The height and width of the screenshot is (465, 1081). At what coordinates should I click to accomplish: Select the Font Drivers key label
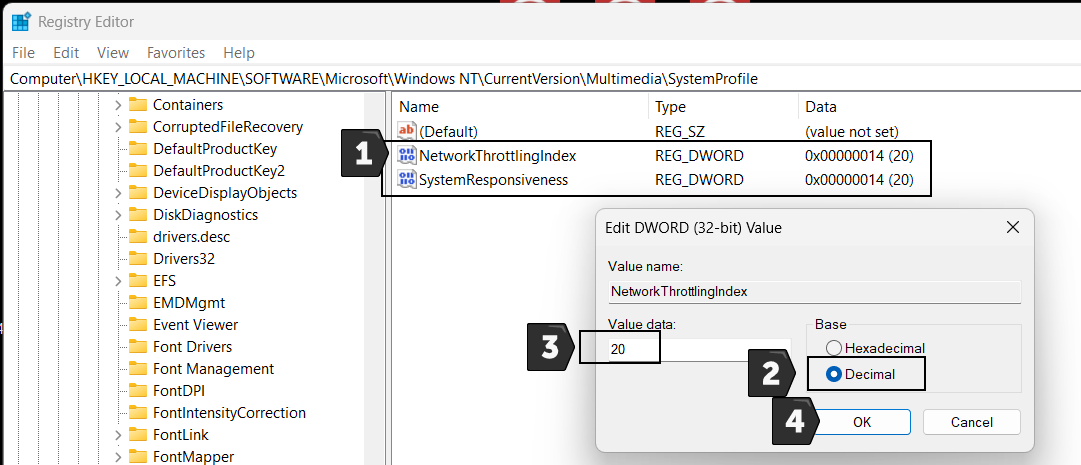point(192,347)
